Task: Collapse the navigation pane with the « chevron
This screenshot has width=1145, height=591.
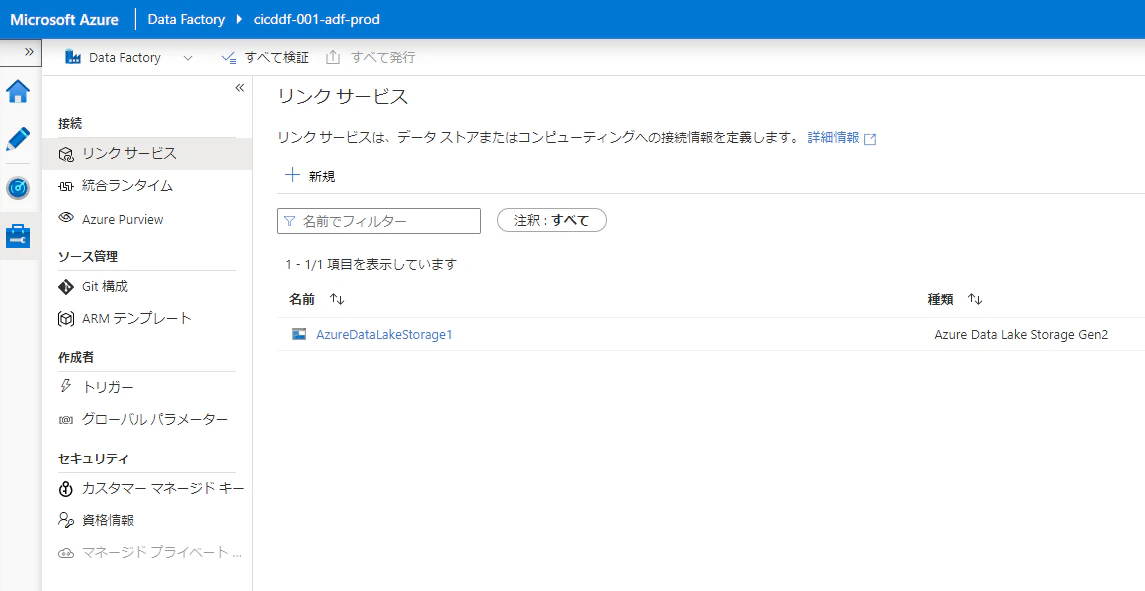Action: coord(239,88)
